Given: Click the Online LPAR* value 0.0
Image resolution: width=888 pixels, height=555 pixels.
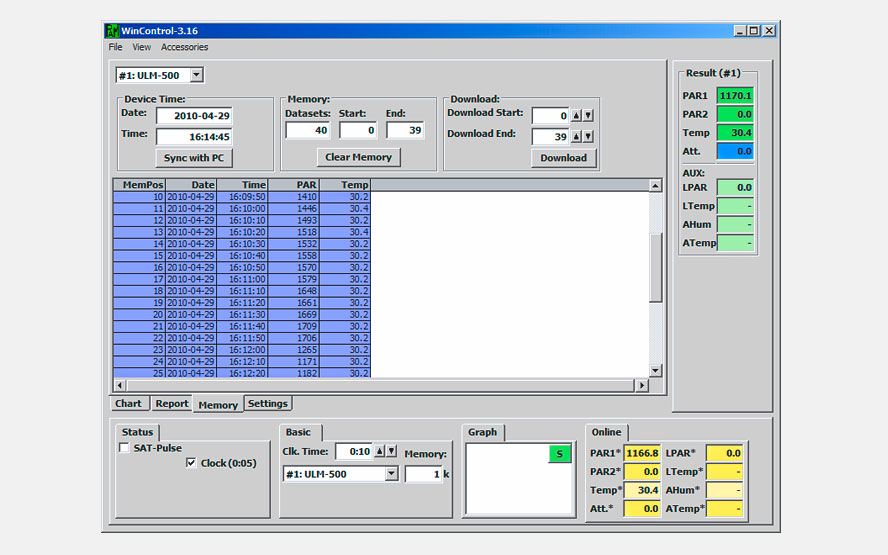Looking at the screenshot, I should (x=725, y=453).
